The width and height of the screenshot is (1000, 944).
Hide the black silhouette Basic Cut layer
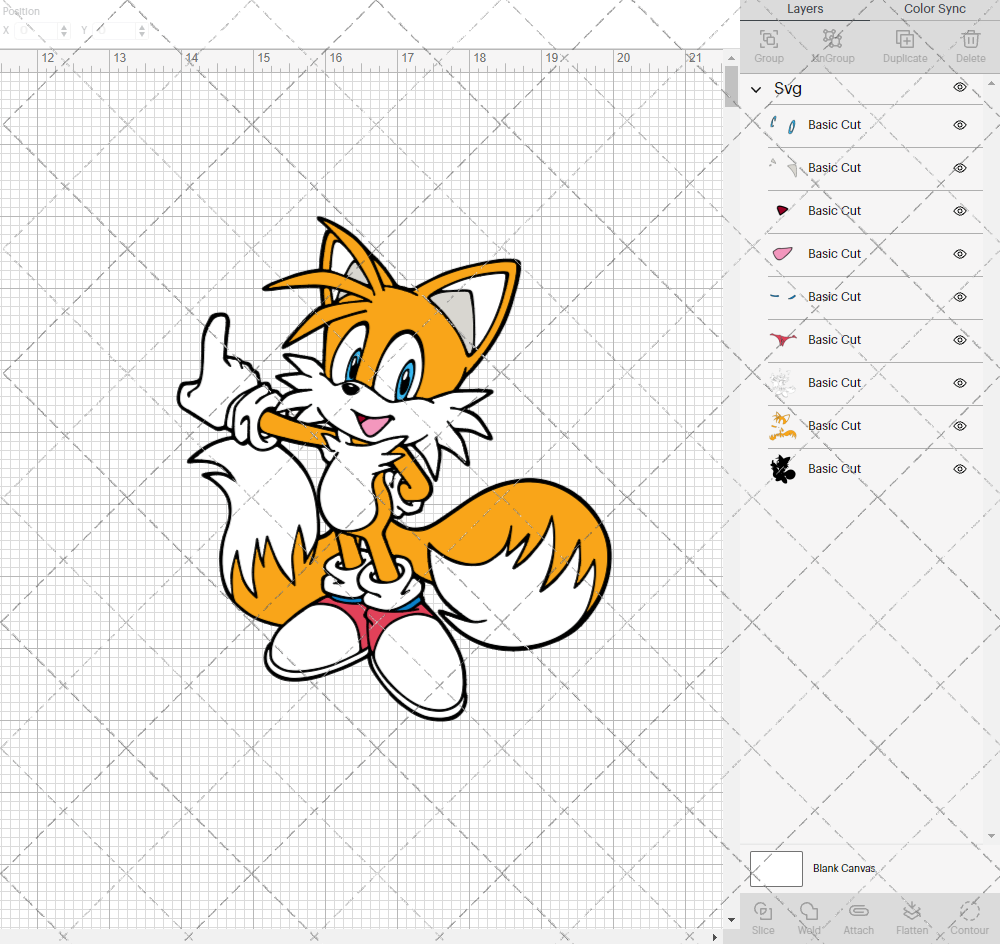click(960, 469)
